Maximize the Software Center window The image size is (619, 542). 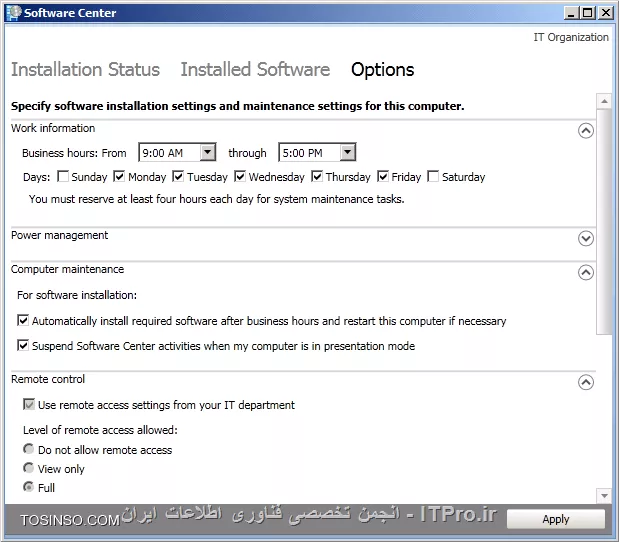[x=587, y=13]
